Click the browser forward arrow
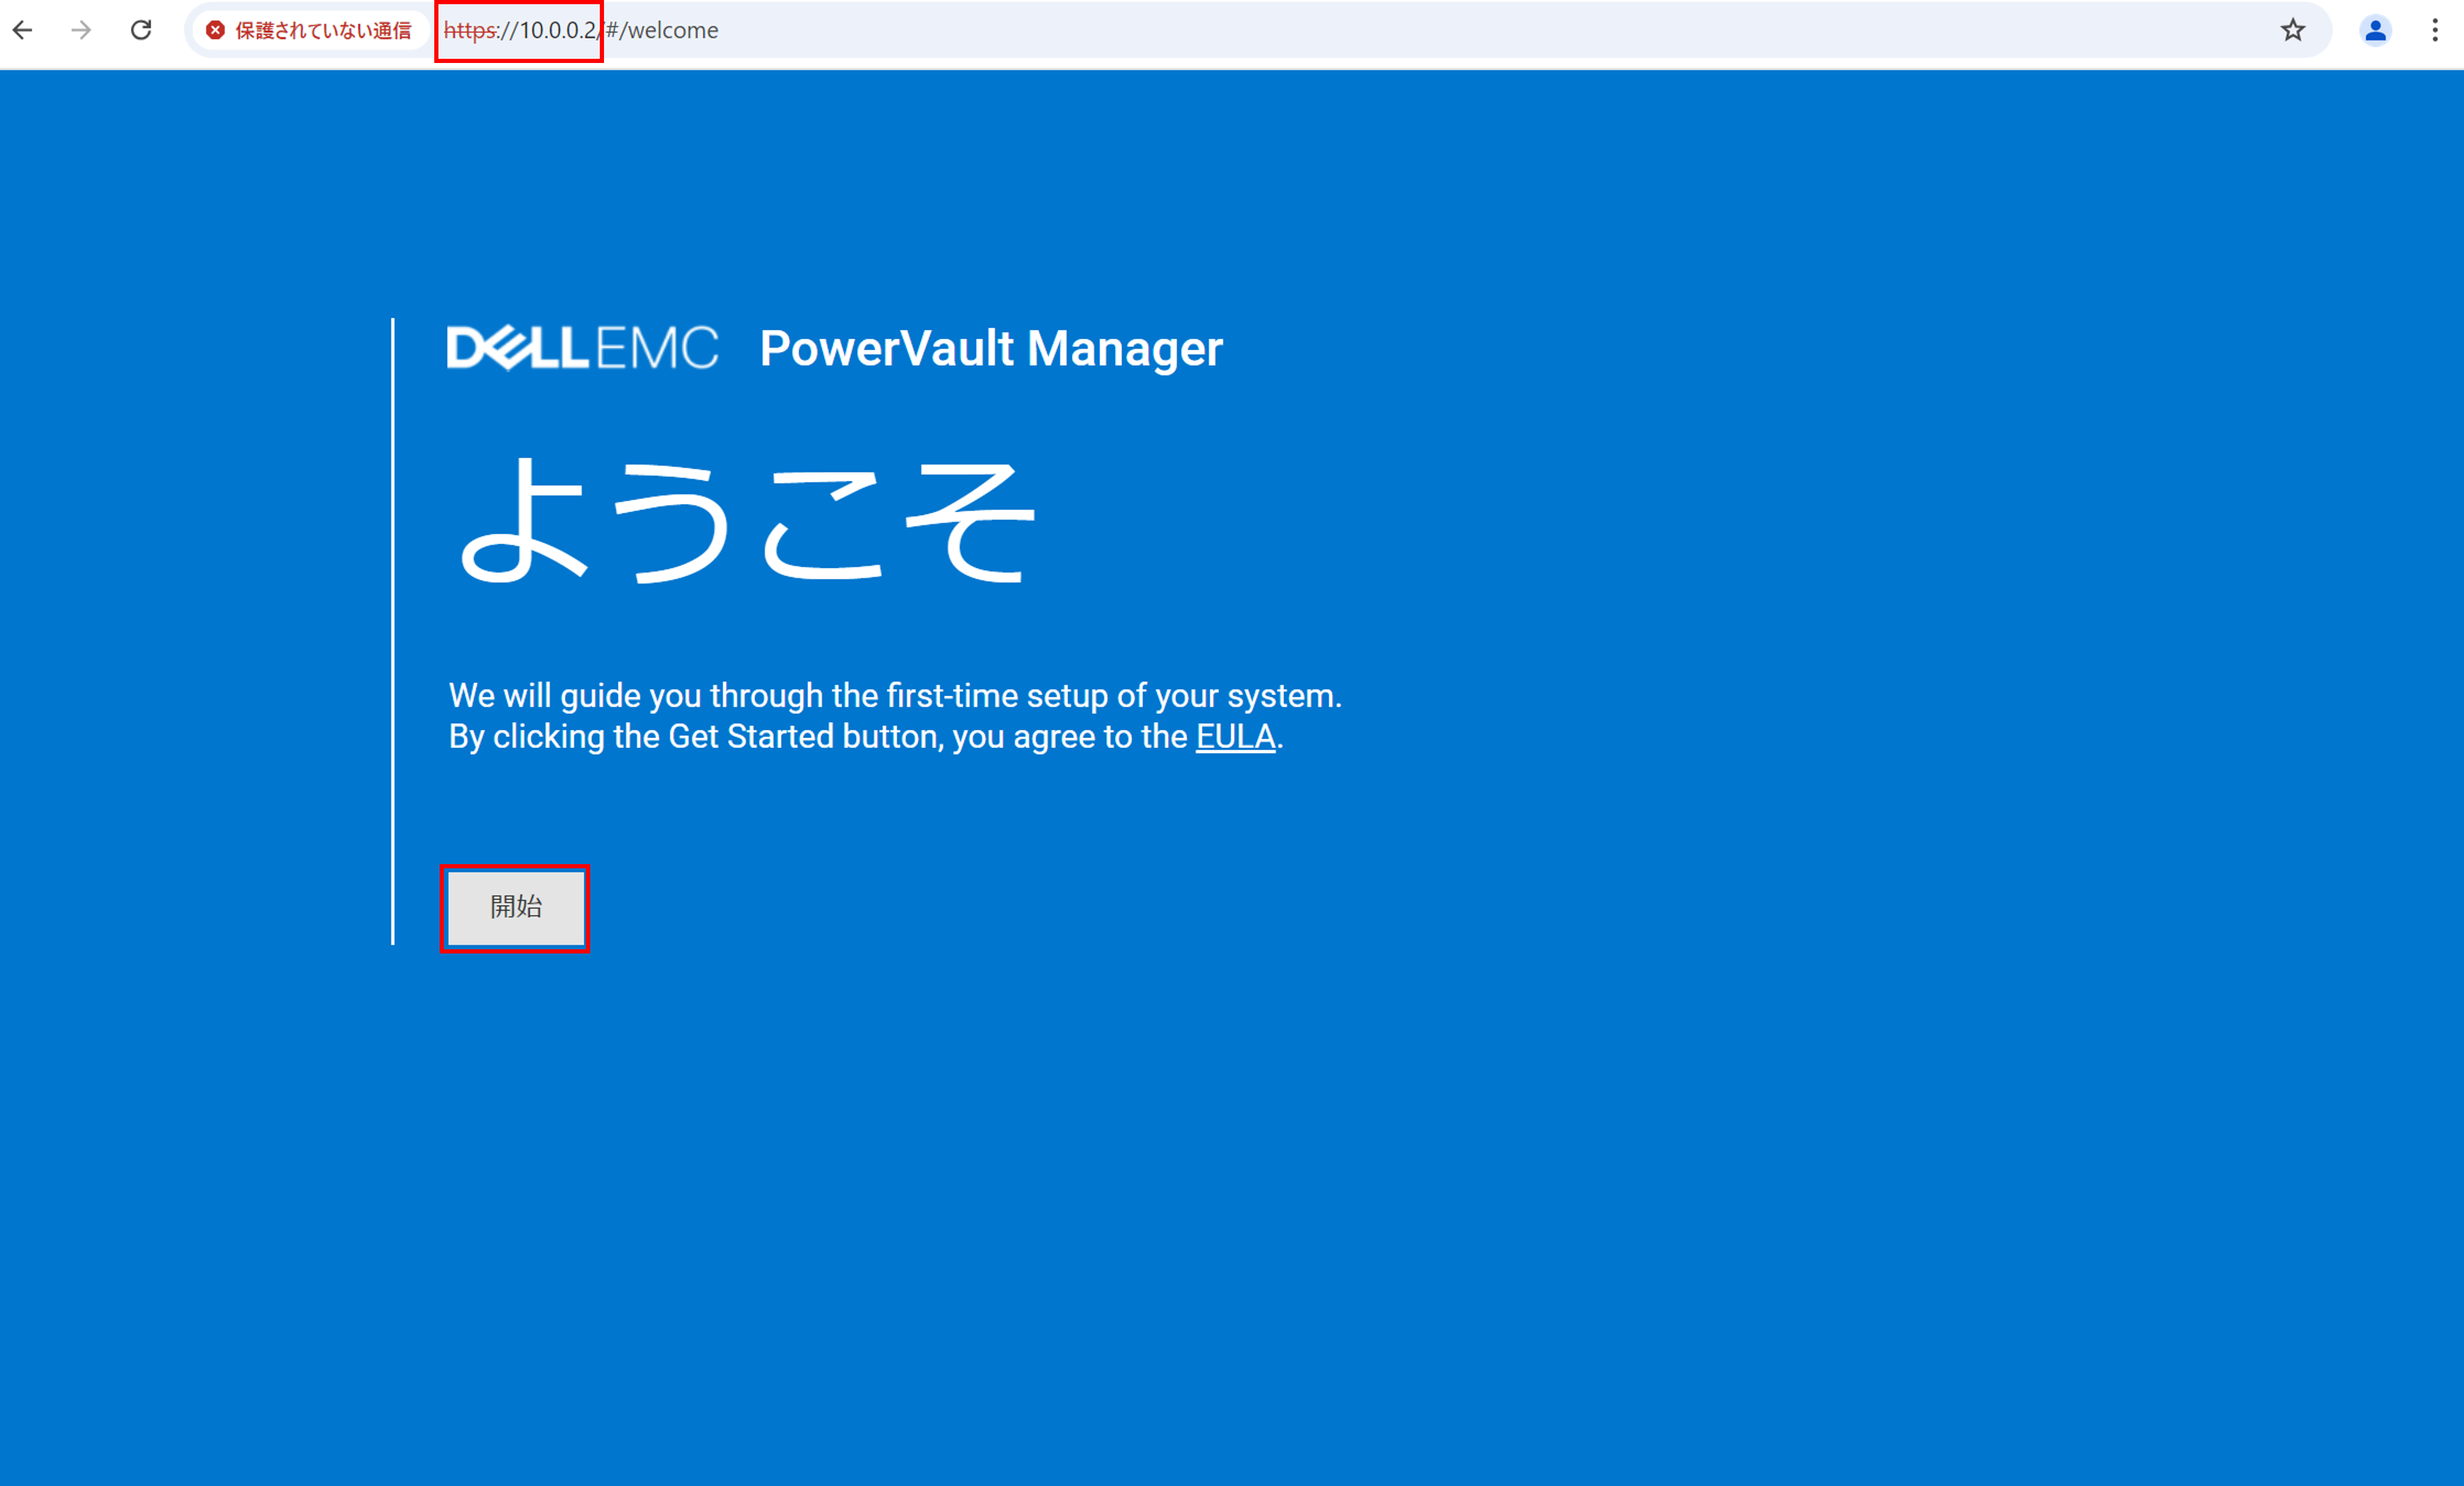 (x=82, y=30)
